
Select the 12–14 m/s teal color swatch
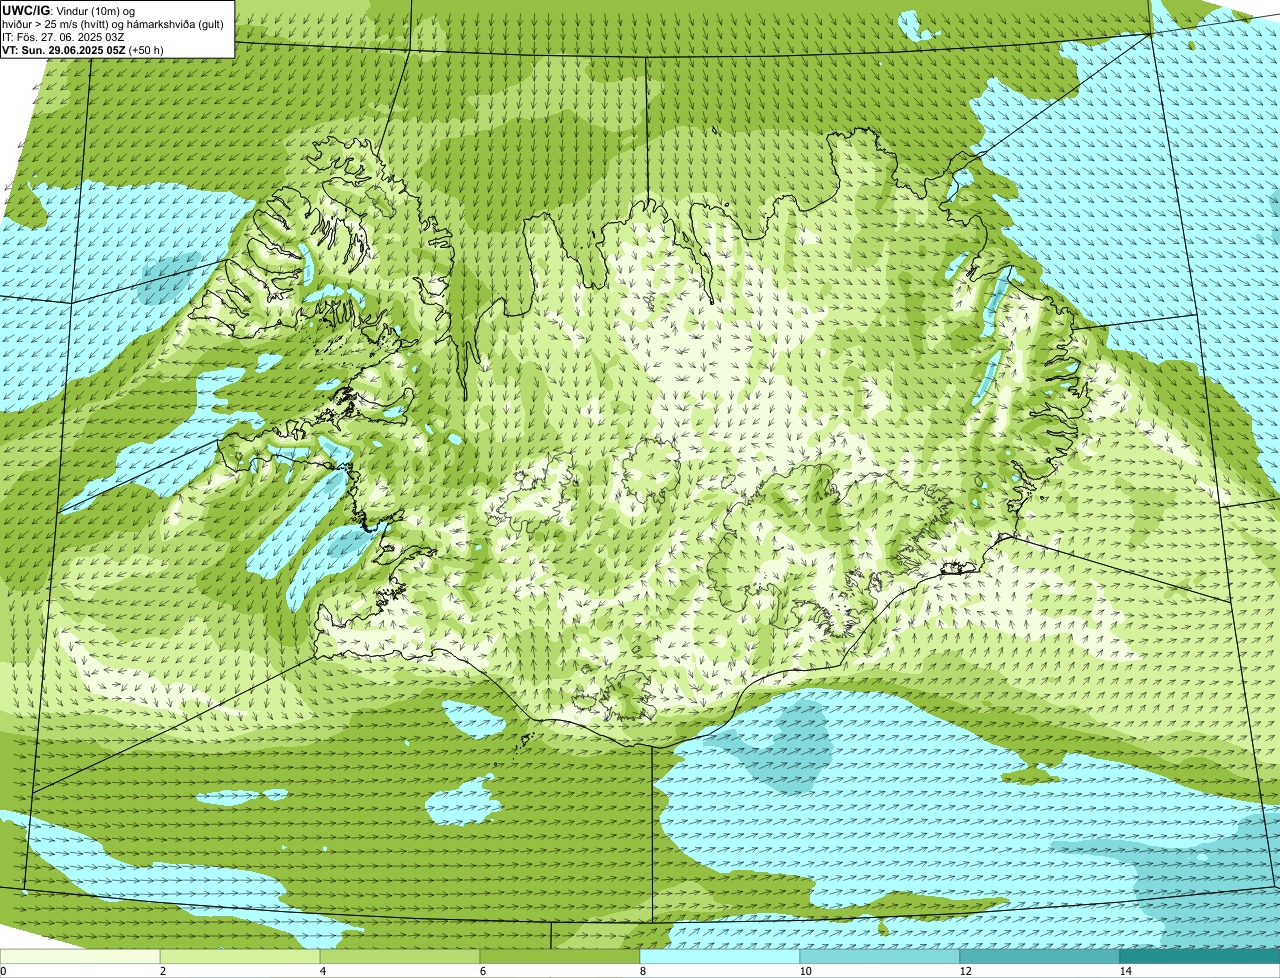pyautogui.click(x=1040, y=956)
